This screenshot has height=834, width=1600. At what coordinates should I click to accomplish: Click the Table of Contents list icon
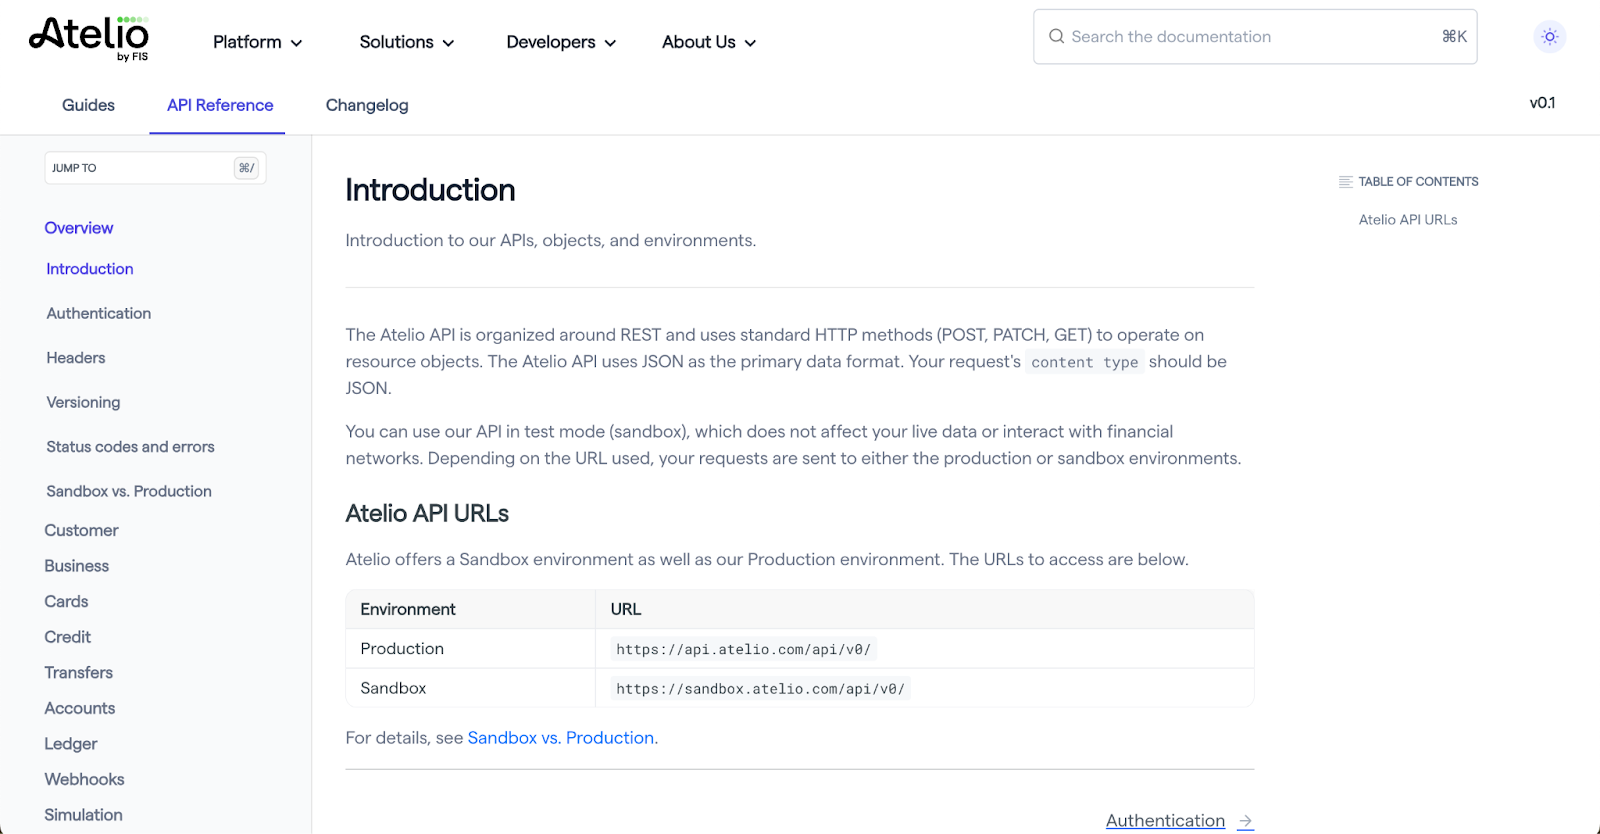coord(1345,182)
